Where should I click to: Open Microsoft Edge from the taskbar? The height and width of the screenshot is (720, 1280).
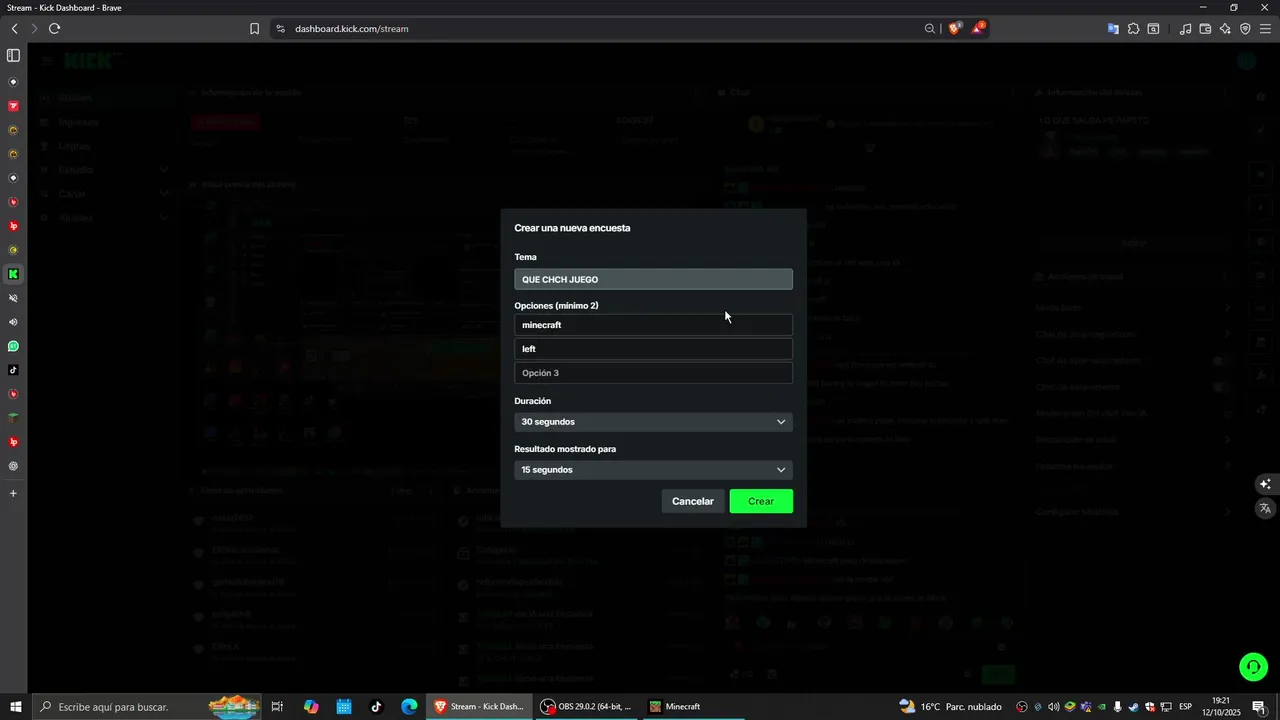(x=409, y=707)
